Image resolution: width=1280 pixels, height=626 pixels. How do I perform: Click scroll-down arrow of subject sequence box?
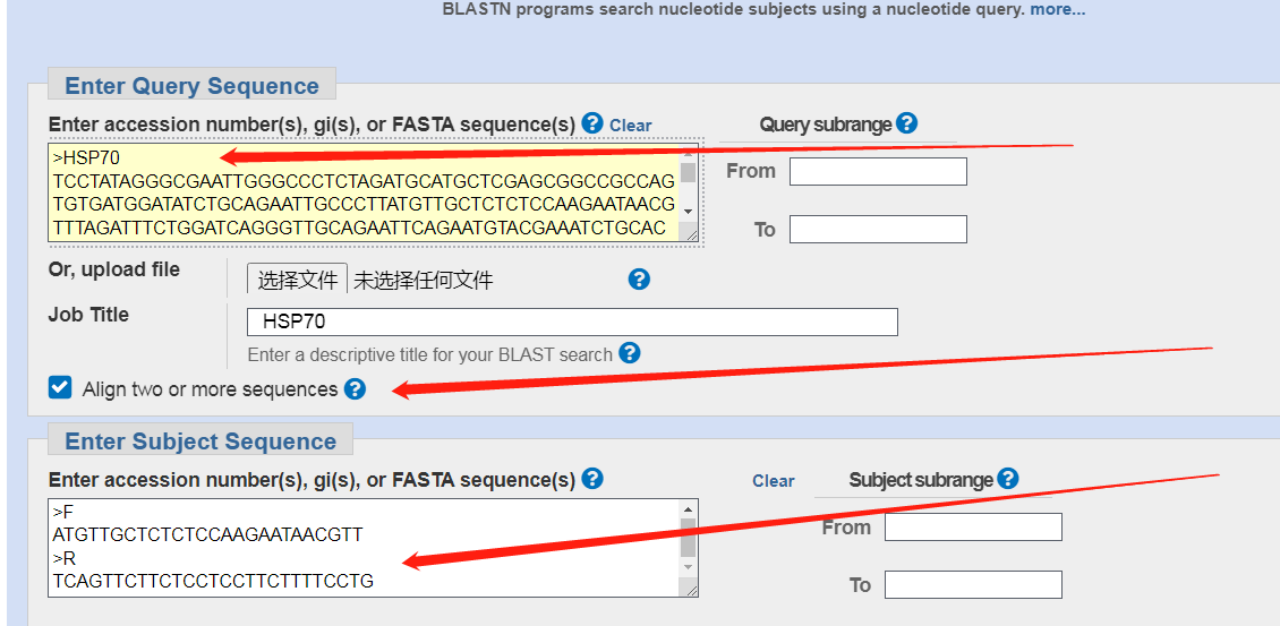[688, 568]
